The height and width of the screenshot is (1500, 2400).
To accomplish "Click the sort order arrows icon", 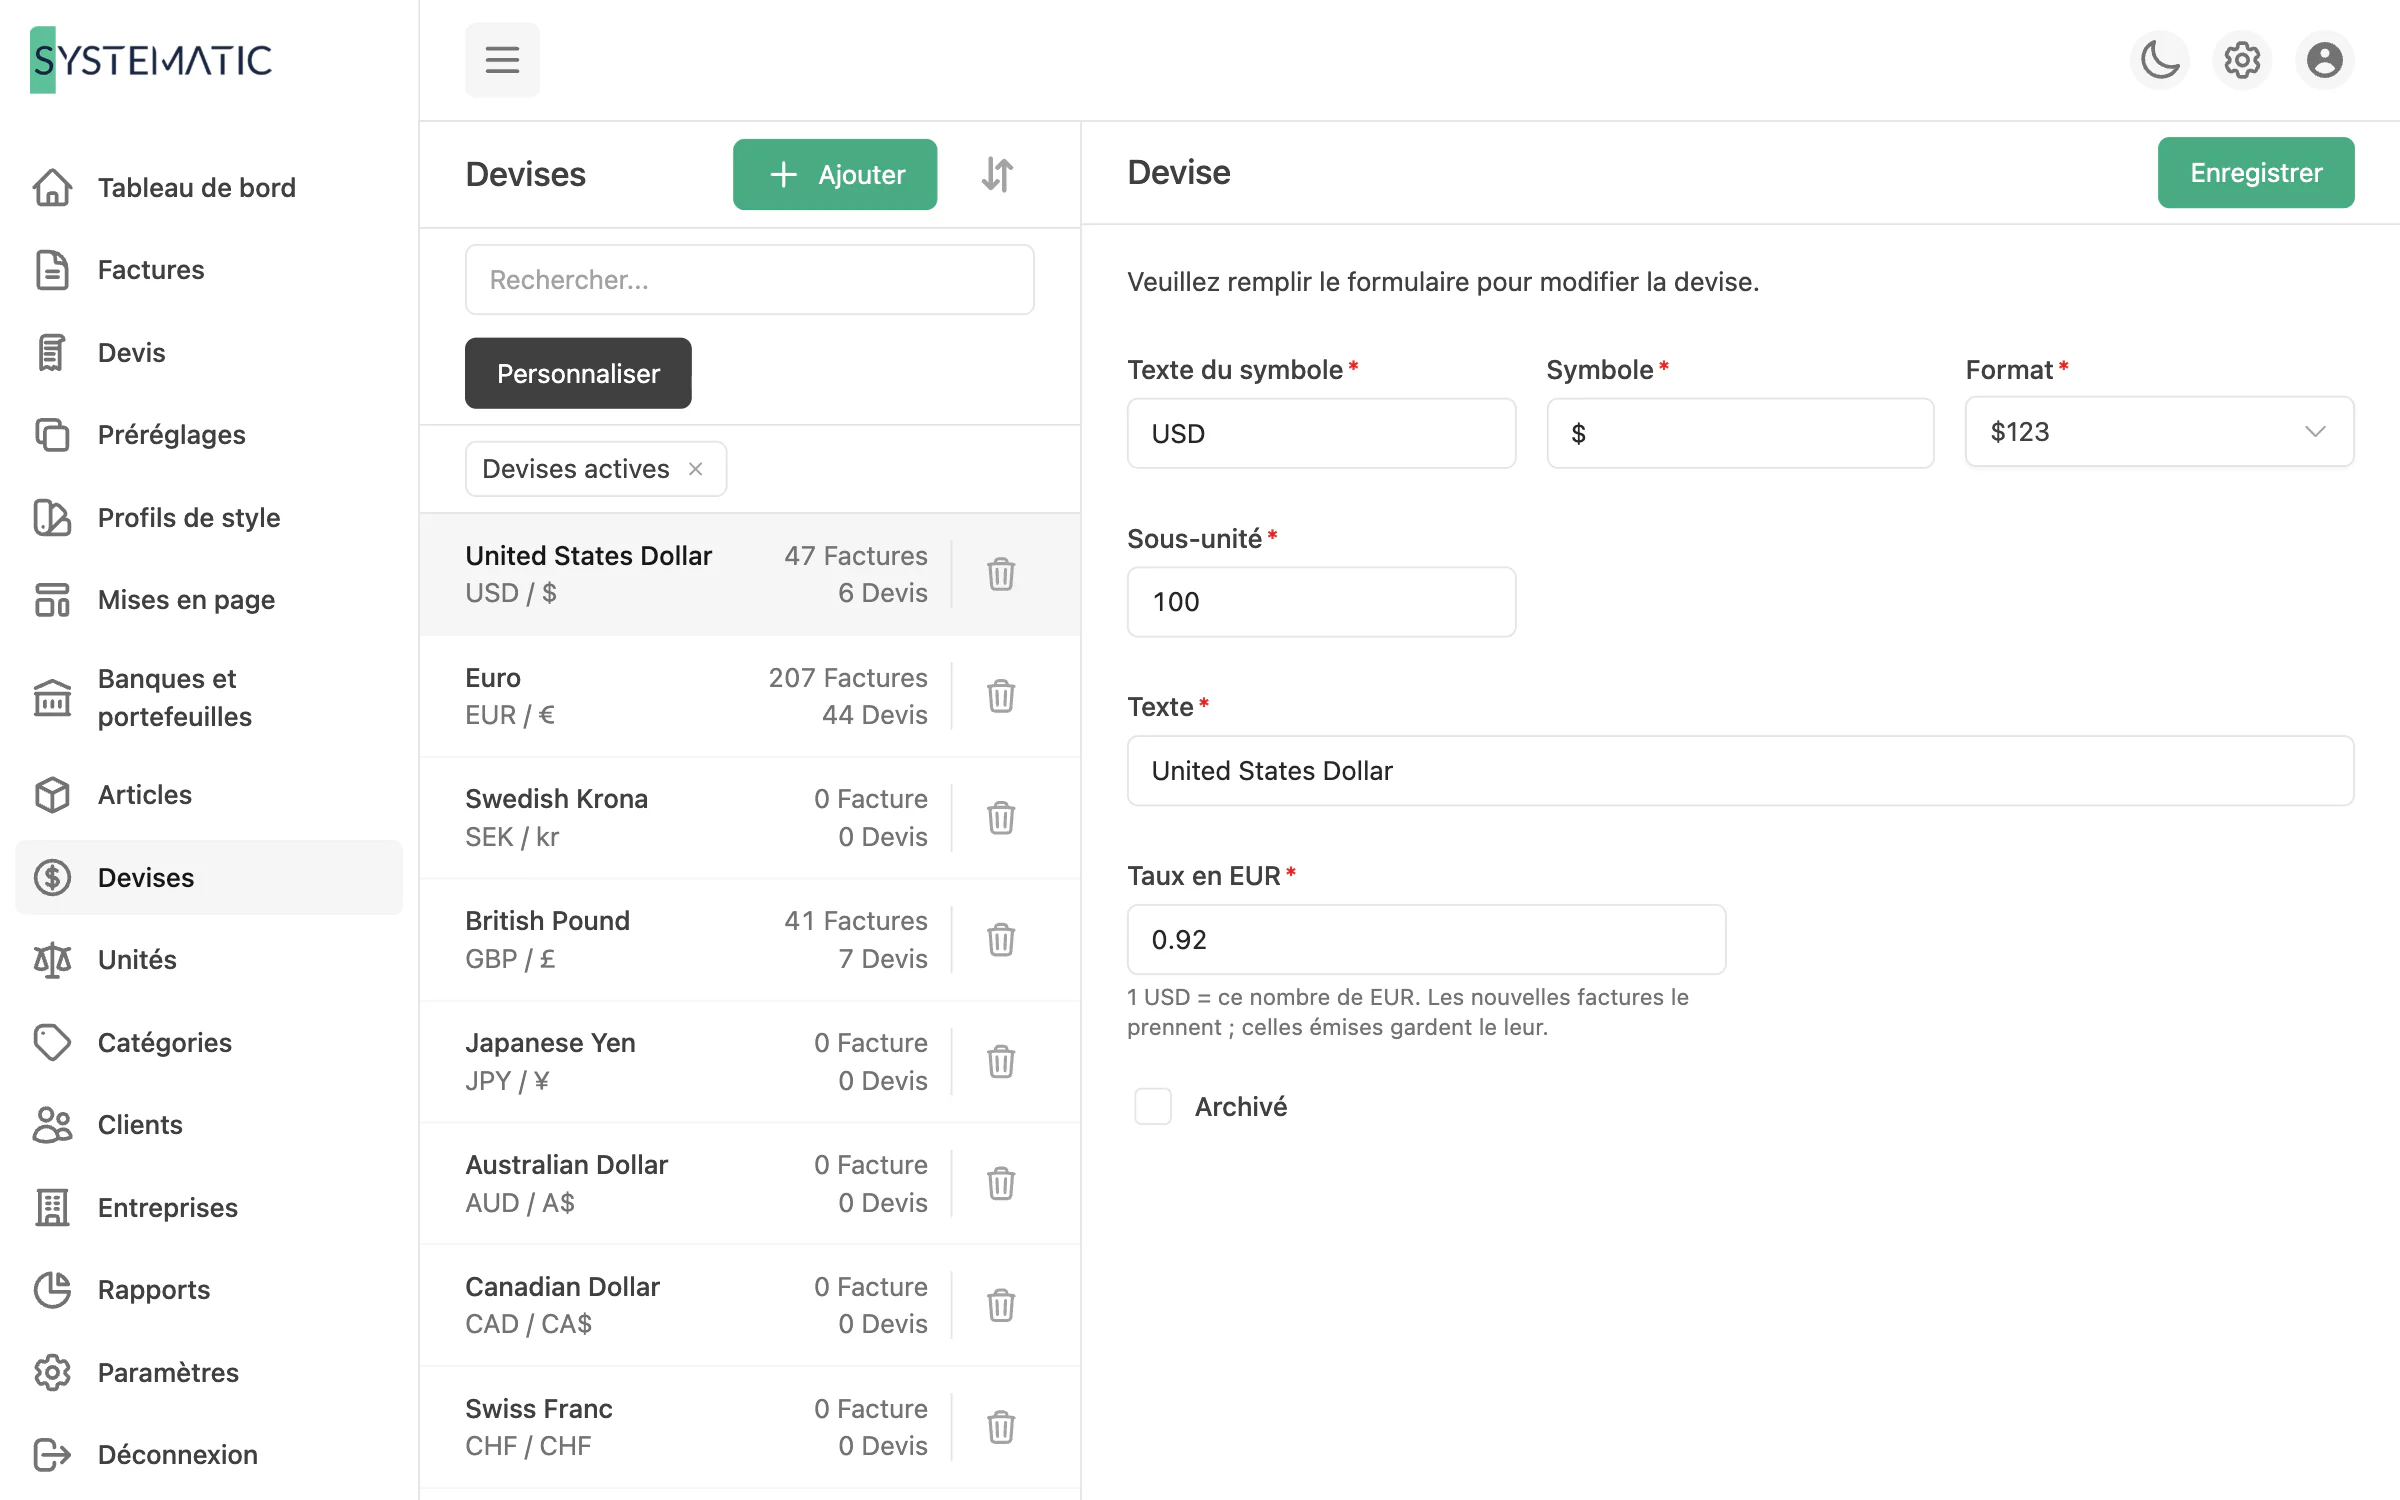I will point(997,174).
